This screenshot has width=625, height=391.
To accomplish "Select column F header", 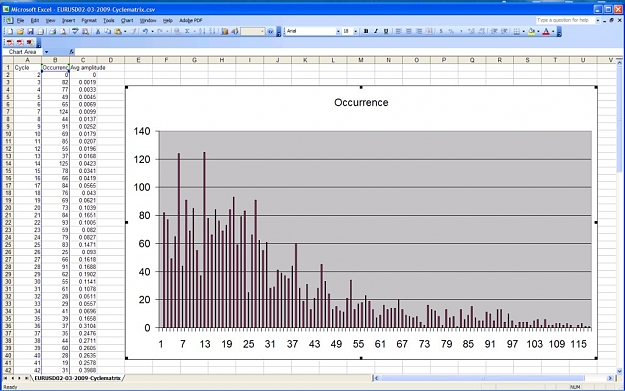I will click(166, 60).
